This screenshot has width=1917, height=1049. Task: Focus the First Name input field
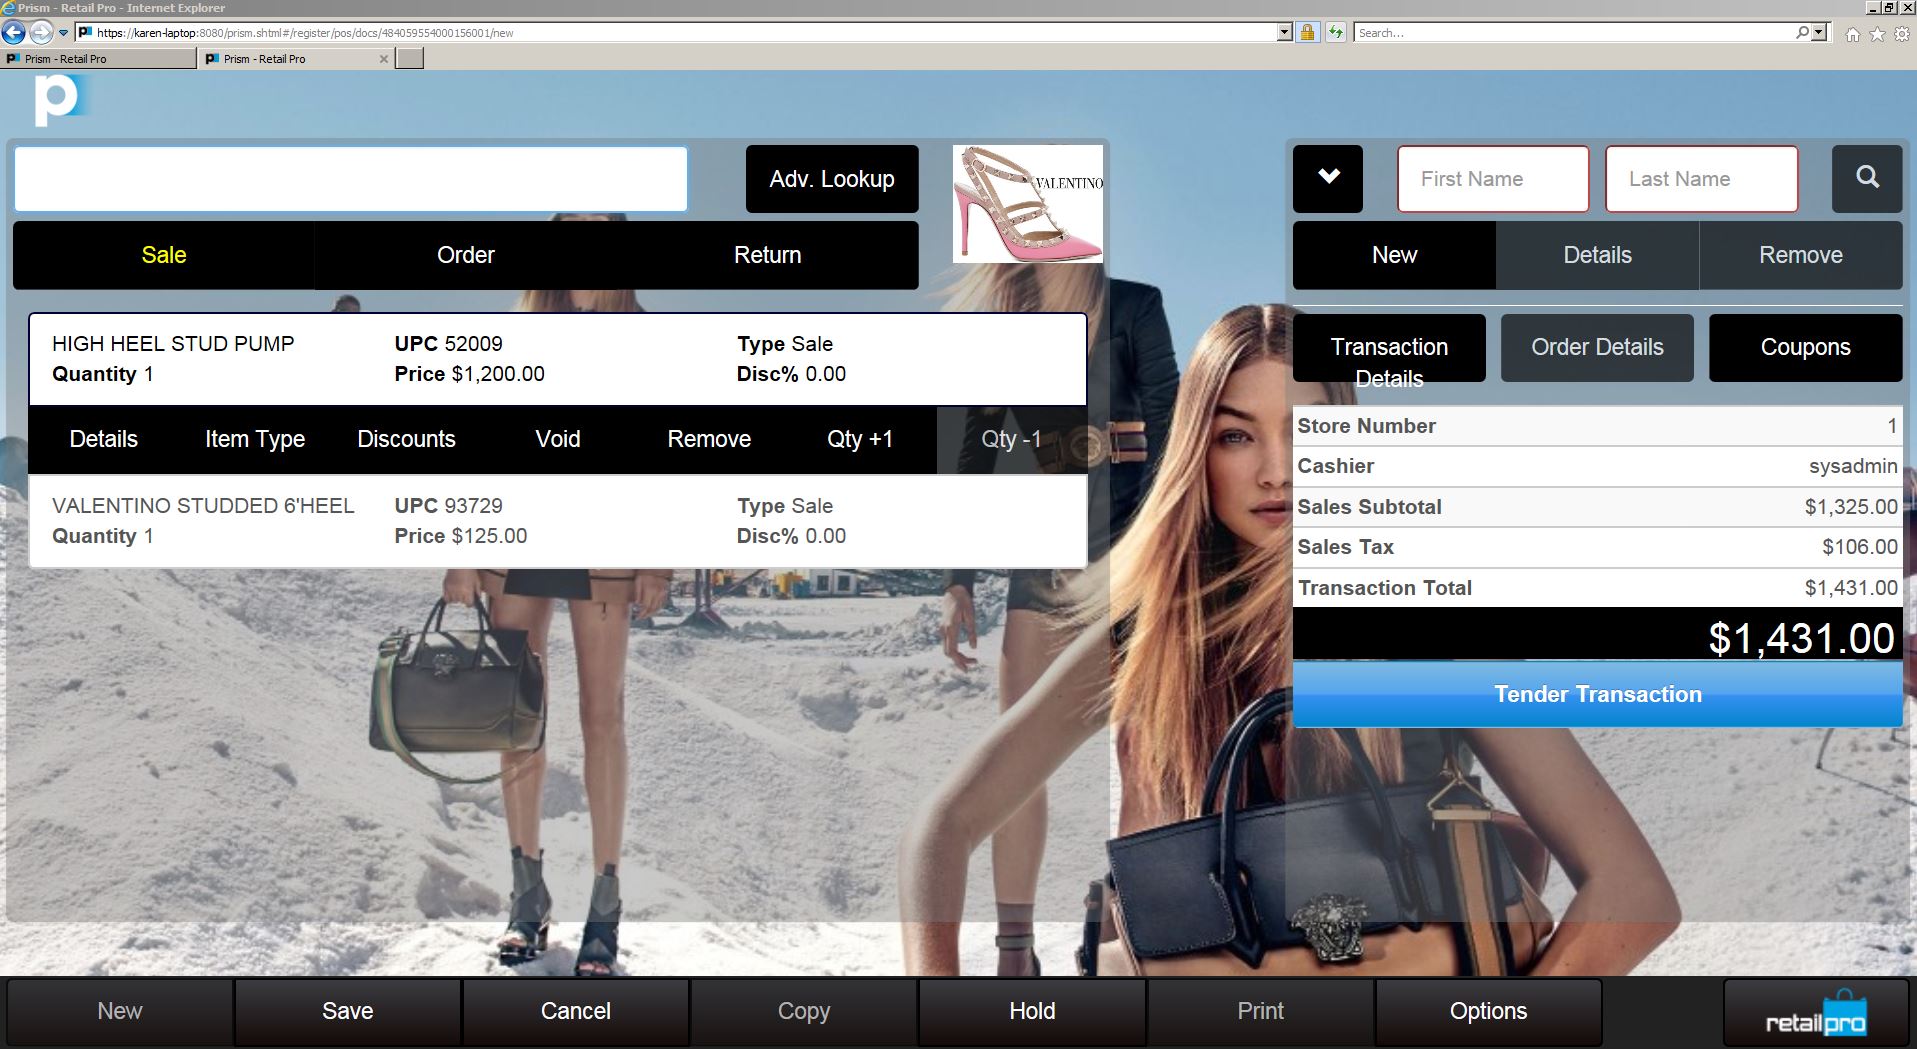tap(1492, 179)
